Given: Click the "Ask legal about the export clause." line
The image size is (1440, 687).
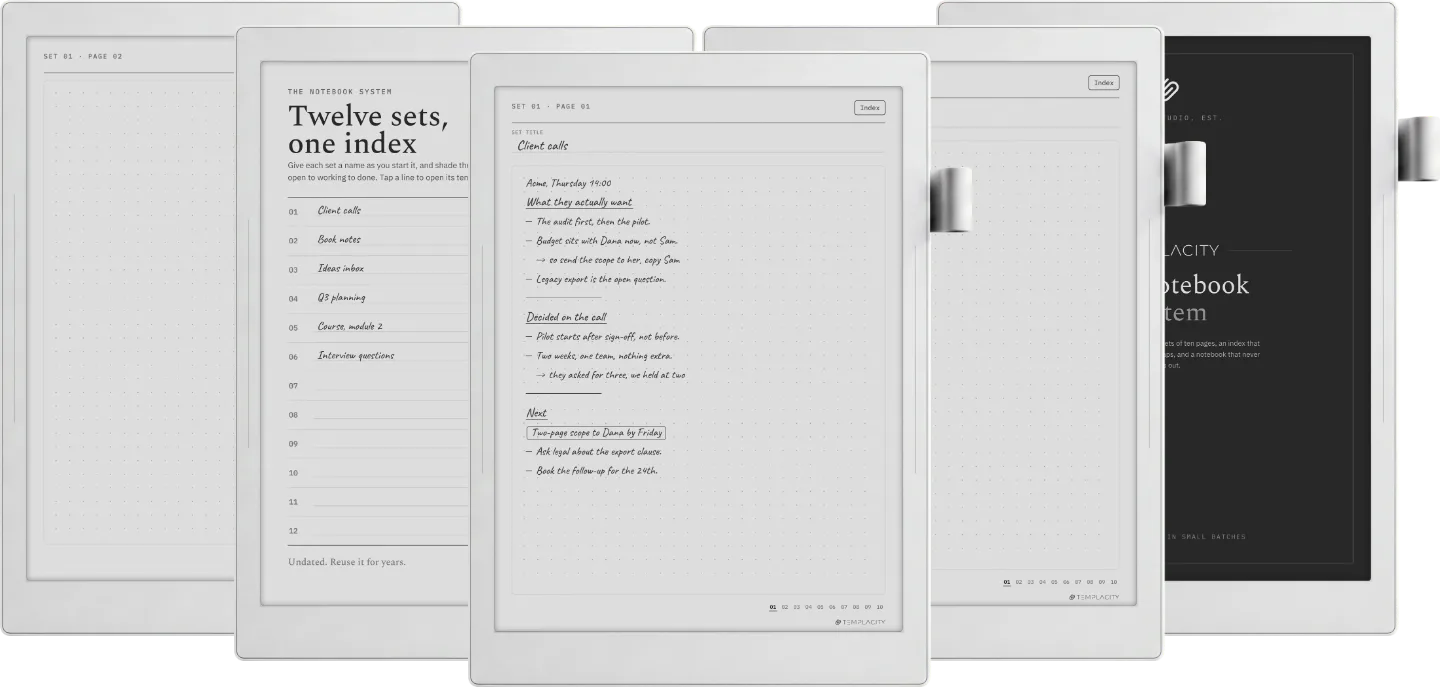Looking at the screenshot, I should click(594, 452).
